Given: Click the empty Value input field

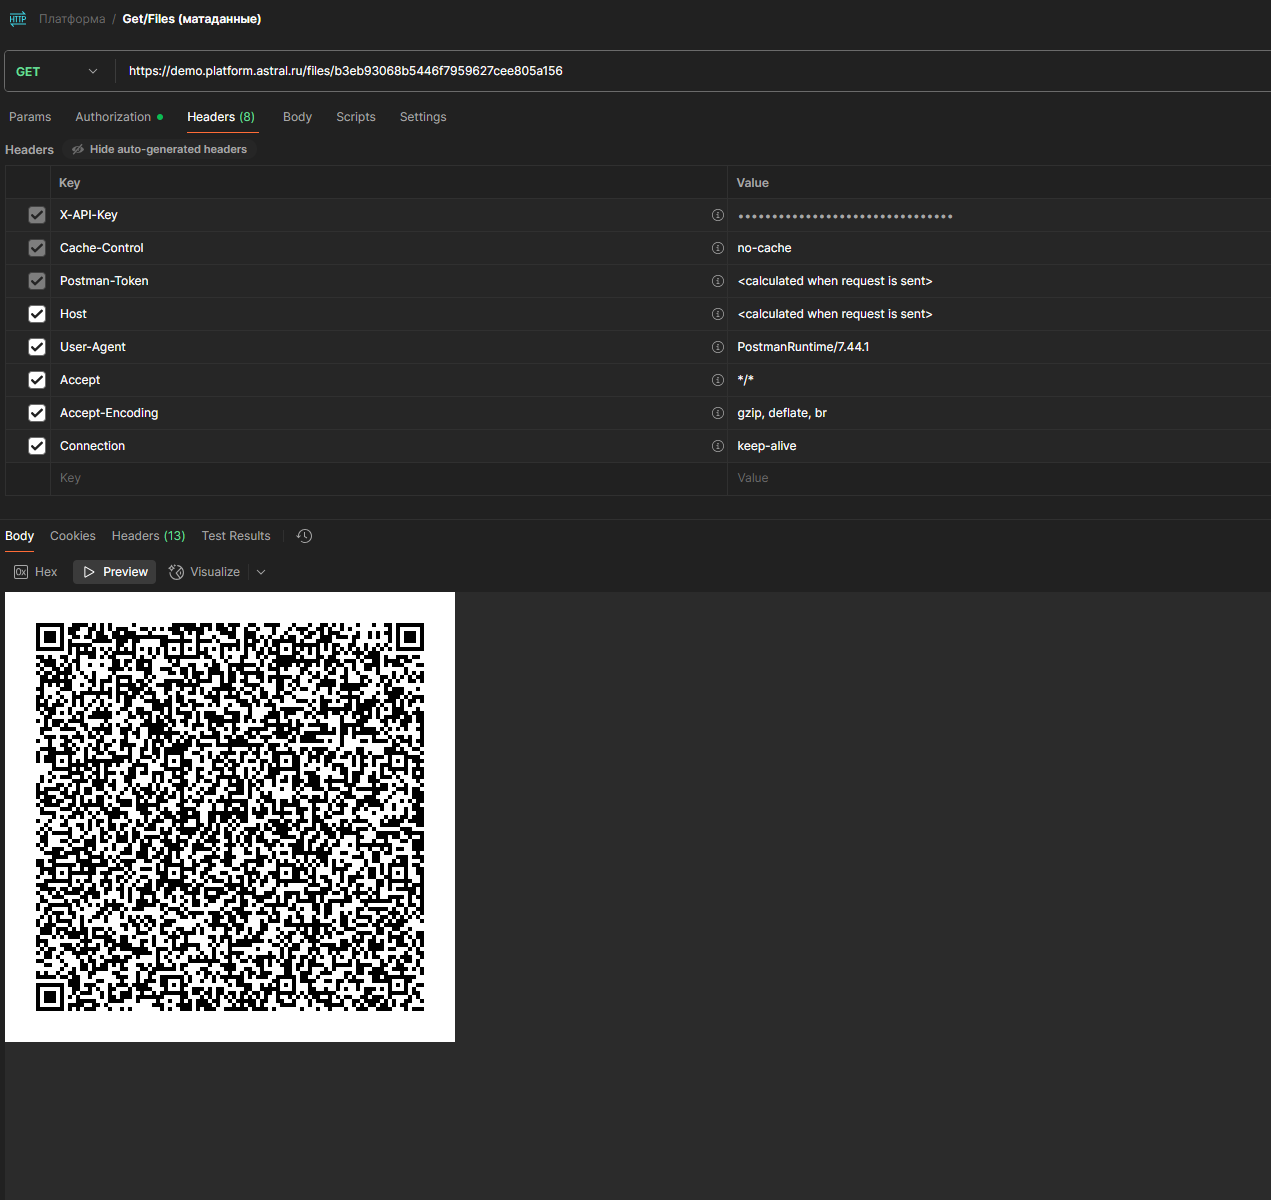Looking at the screenshot, I should 999,478.
